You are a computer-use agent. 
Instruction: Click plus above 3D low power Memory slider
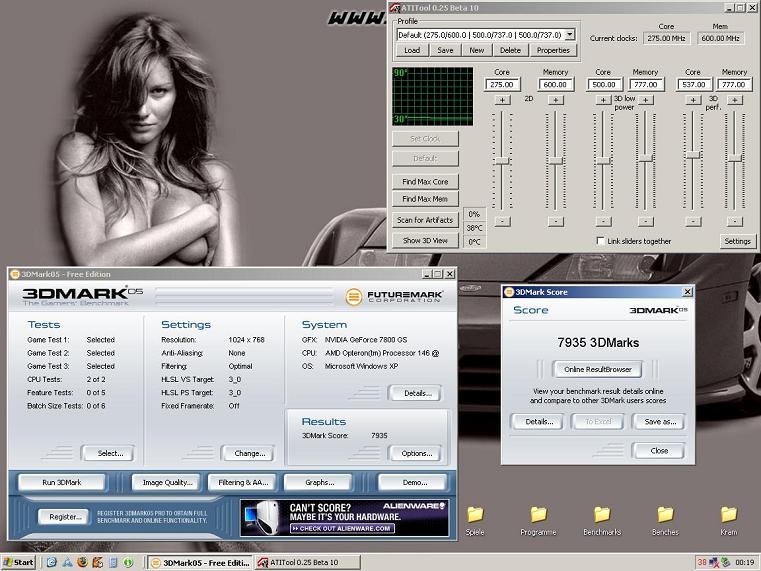coord(645,100)
